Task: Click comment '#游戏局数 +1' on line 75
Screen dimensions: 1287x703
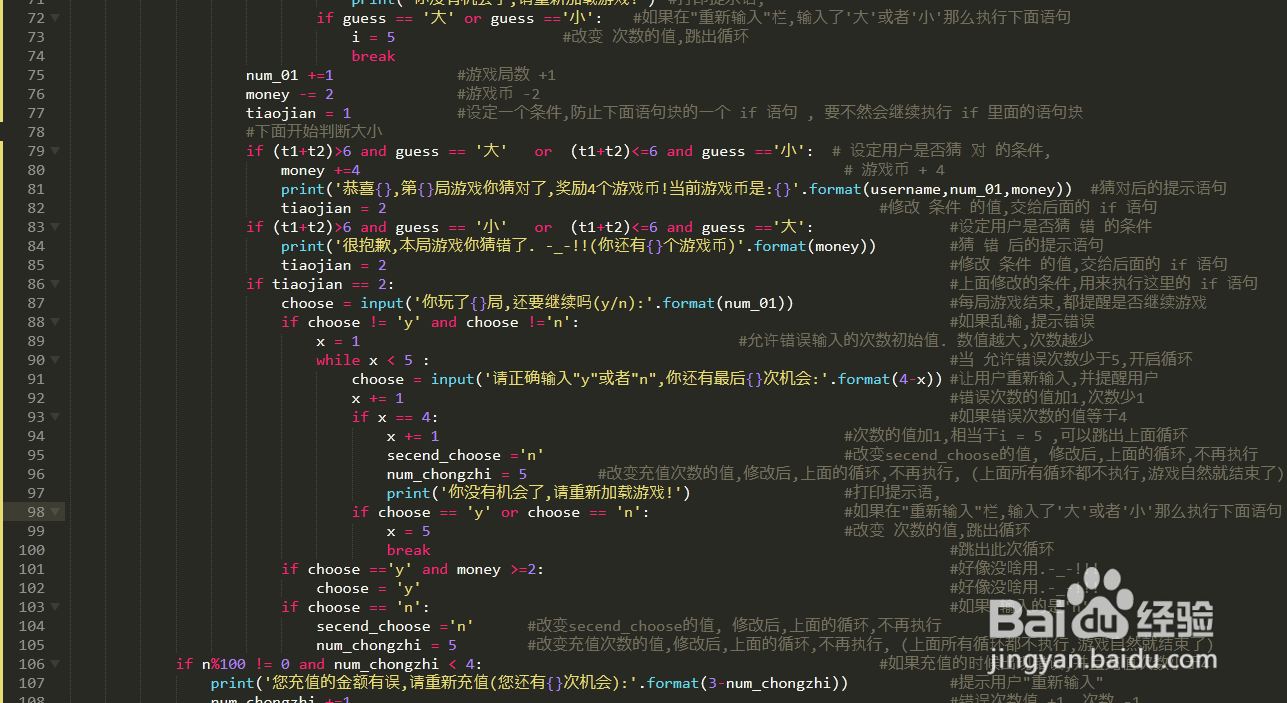Action: point(507,75)
